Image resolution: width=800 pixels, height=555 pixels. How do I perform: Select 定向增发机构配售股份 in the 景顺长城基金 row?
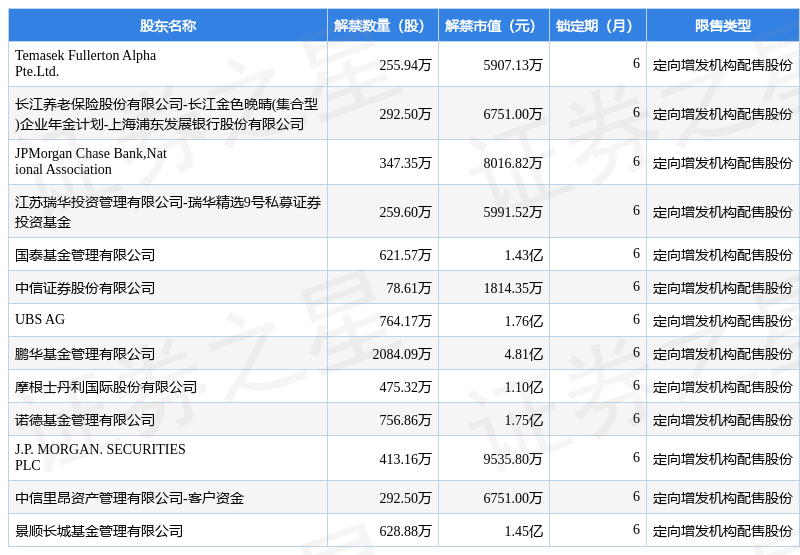pos(722,531)
